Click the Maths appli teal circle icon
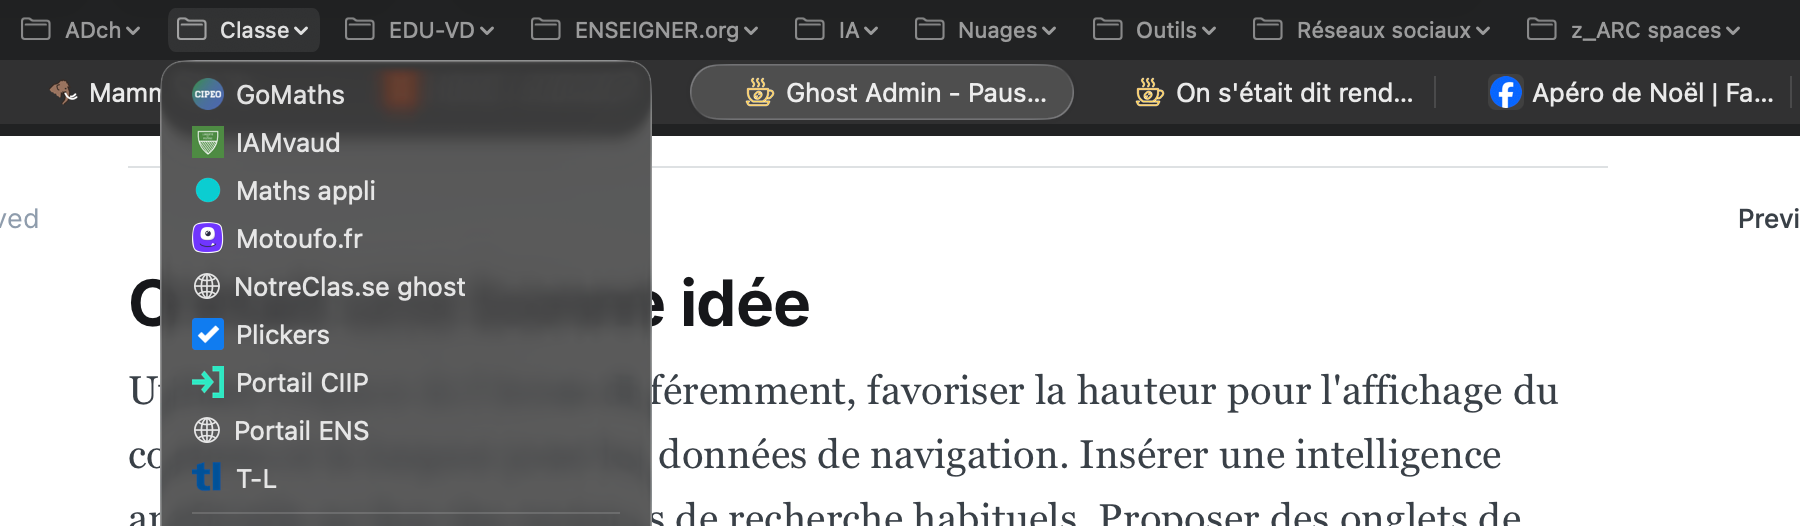1800x526 pixels. tap(207, 190)
